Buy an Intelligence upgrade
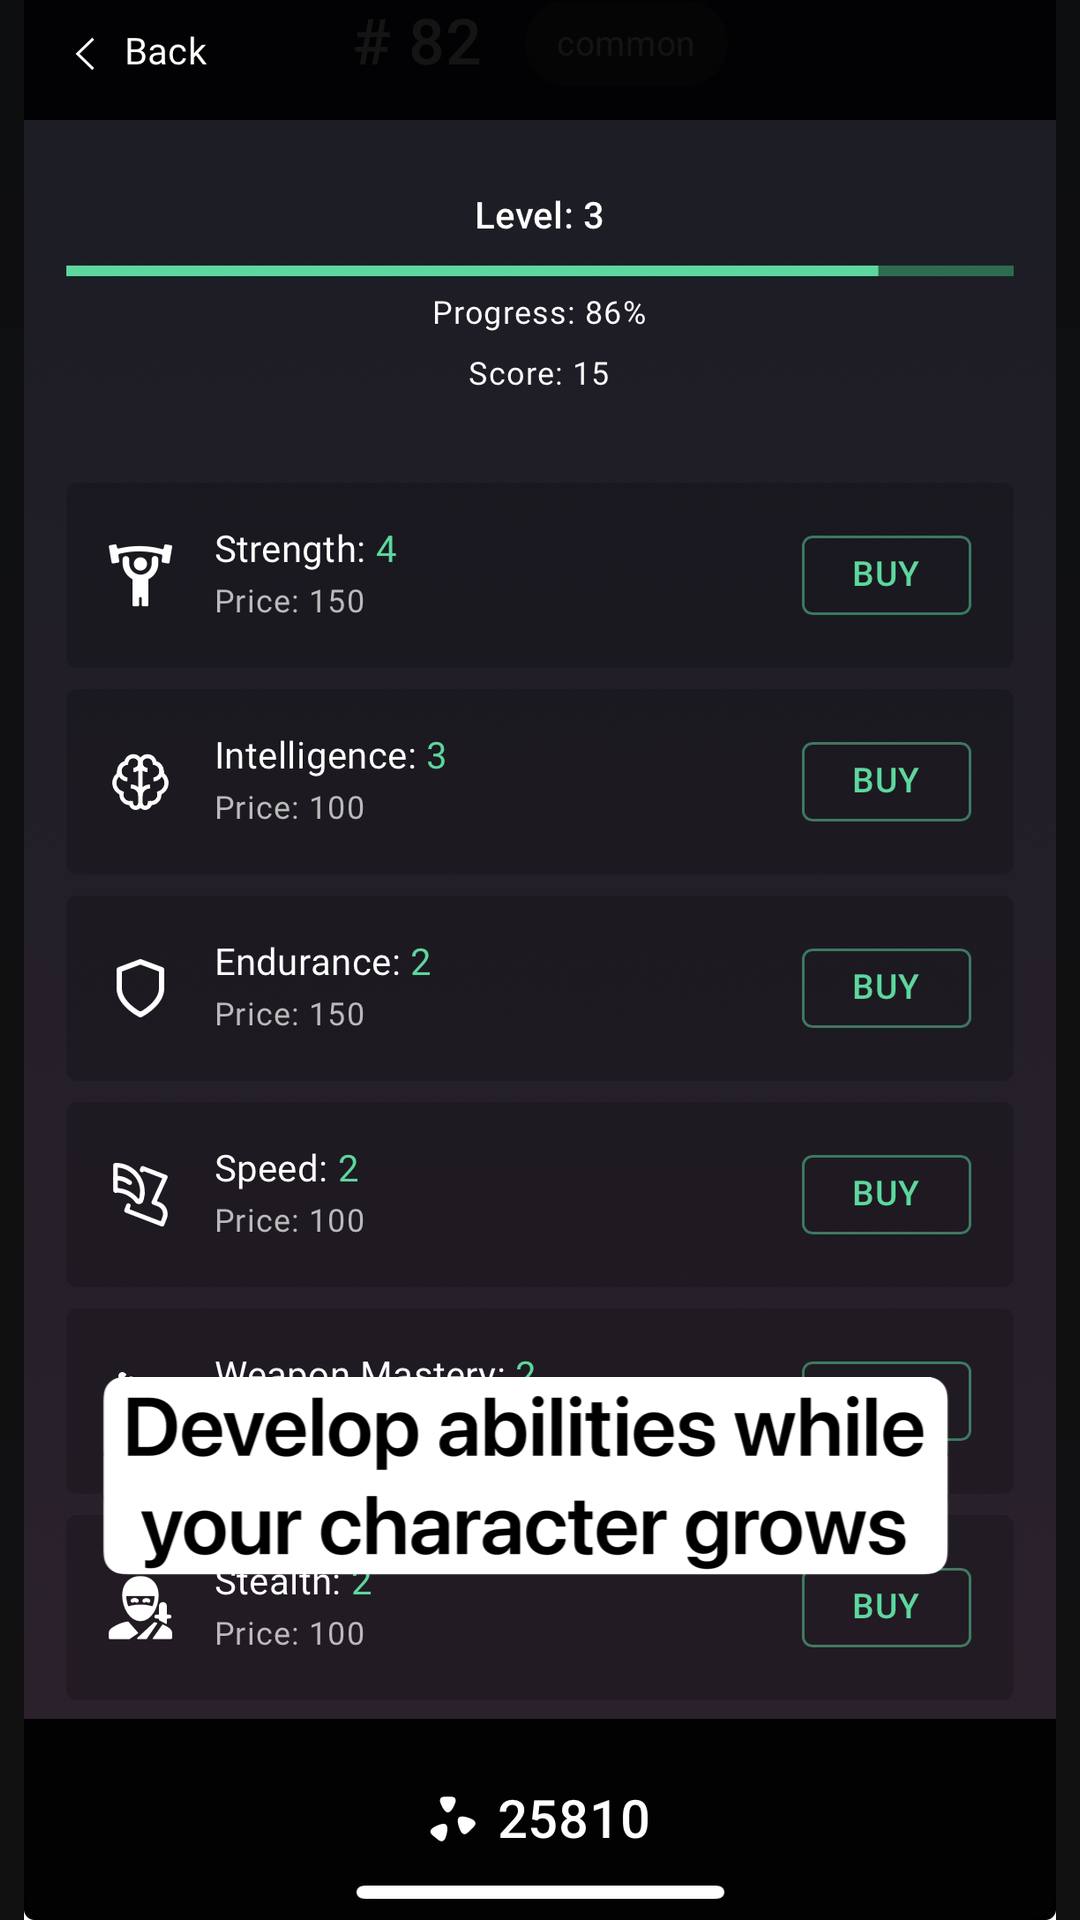 click(x=885, y=781)
